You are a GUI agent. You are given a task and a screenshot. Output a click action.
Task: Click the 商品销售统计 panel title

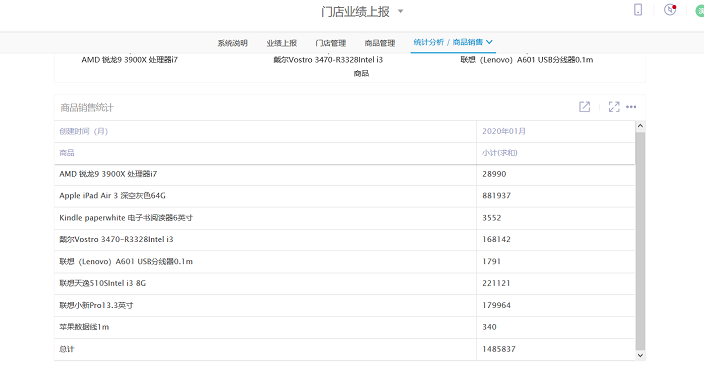[87, 108]
